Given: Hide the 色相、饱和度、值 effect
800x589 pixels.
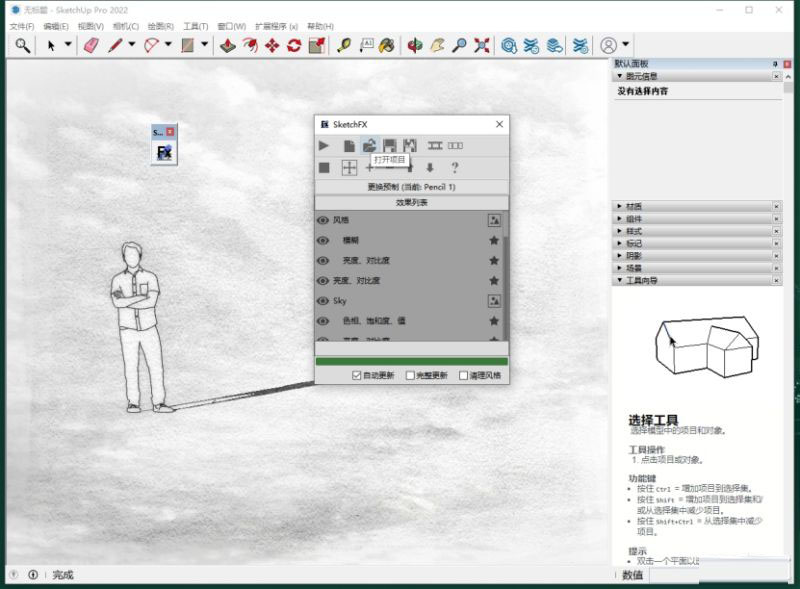Looking at the screenshot, I should (322, 321).
